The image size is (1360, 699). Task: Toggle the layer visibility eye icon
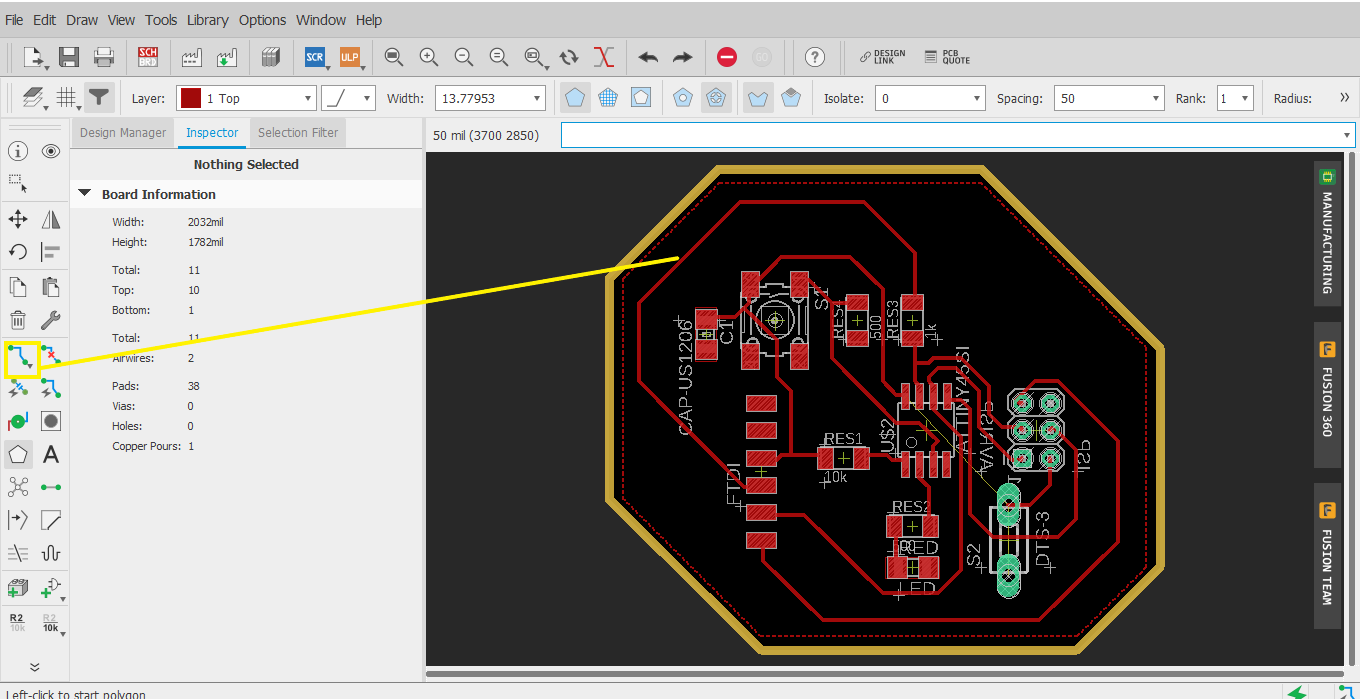pyautogui.click(x=51, y=151)
